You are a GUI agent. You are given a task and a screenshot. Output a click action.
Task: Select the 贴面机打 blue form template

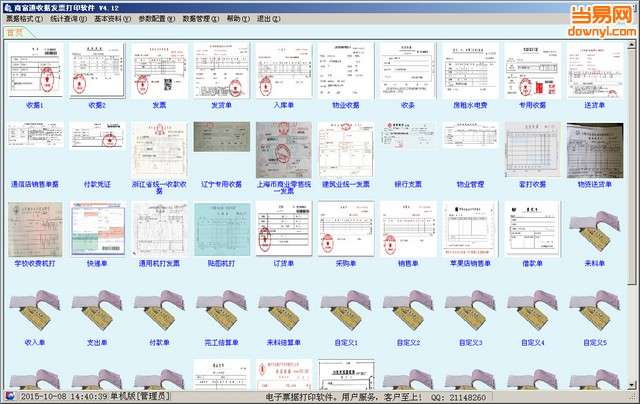point(222,229)
